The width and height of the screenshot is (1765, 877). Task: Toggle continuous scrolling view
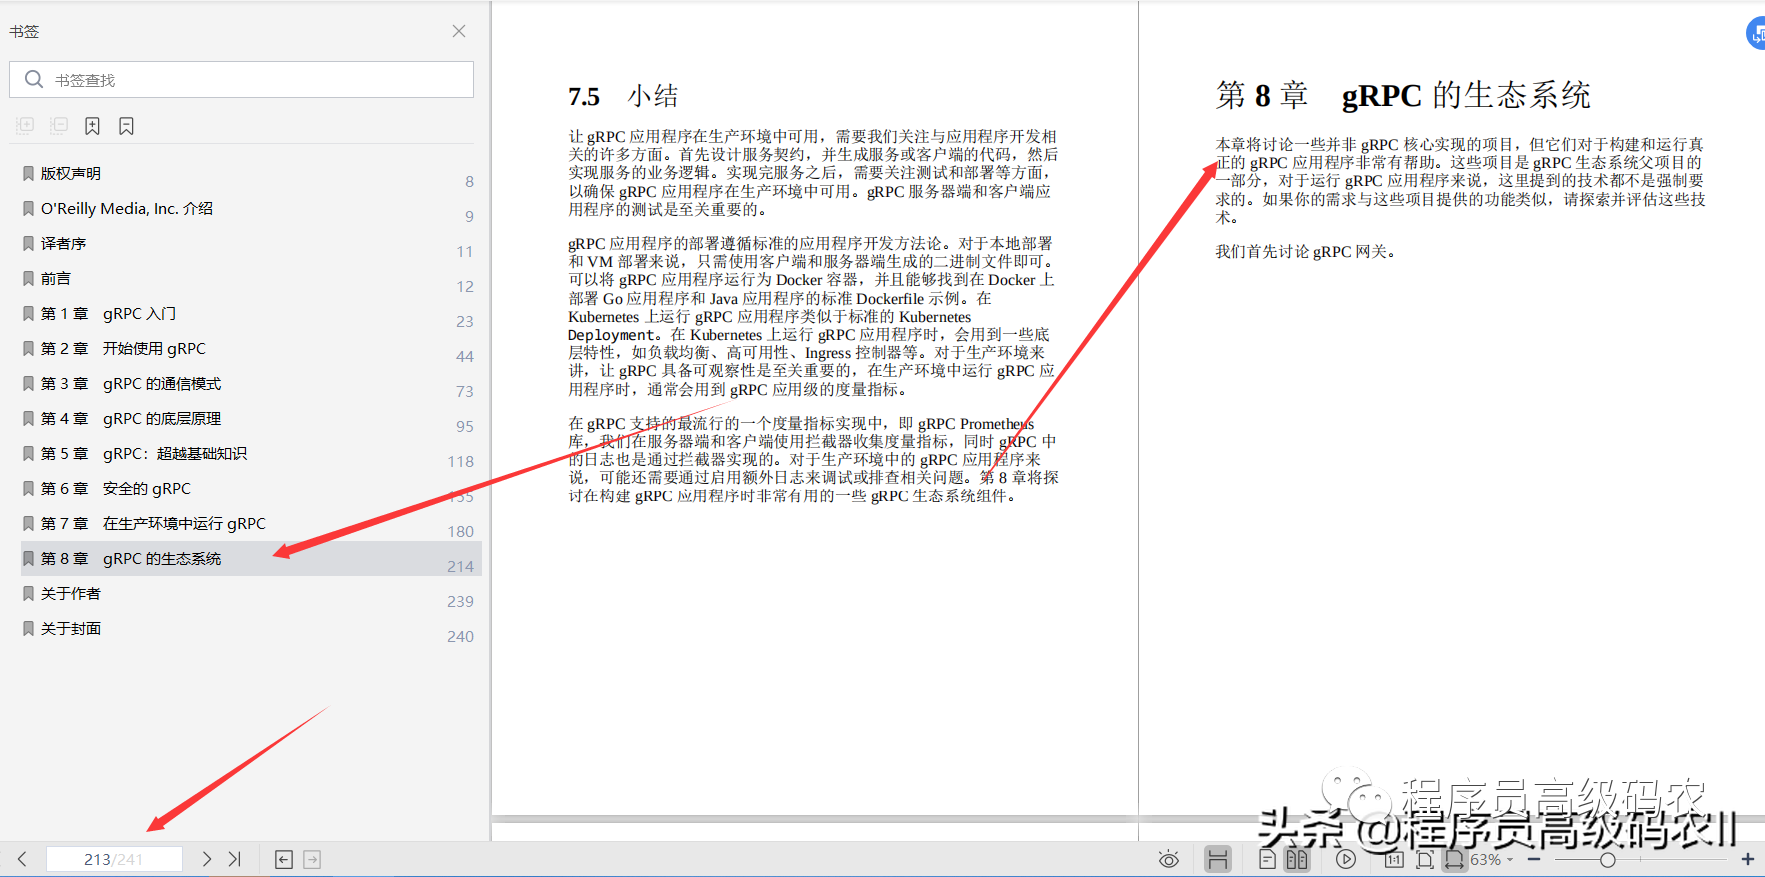pos(1217,860)
